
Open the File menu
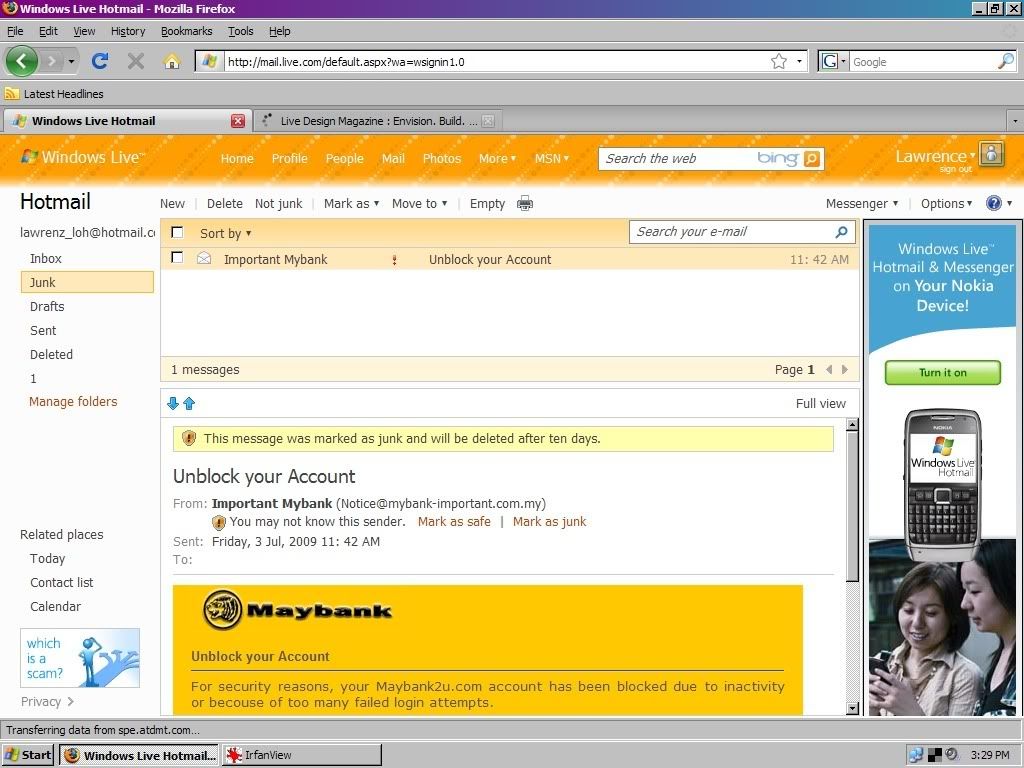tap(15, 31)
